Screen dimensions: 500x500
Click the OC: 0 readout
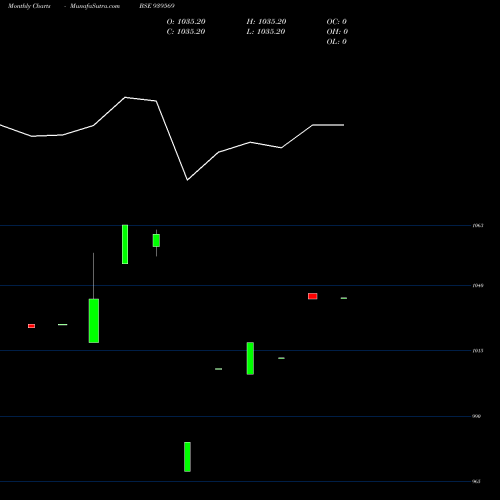coord(337,21)
